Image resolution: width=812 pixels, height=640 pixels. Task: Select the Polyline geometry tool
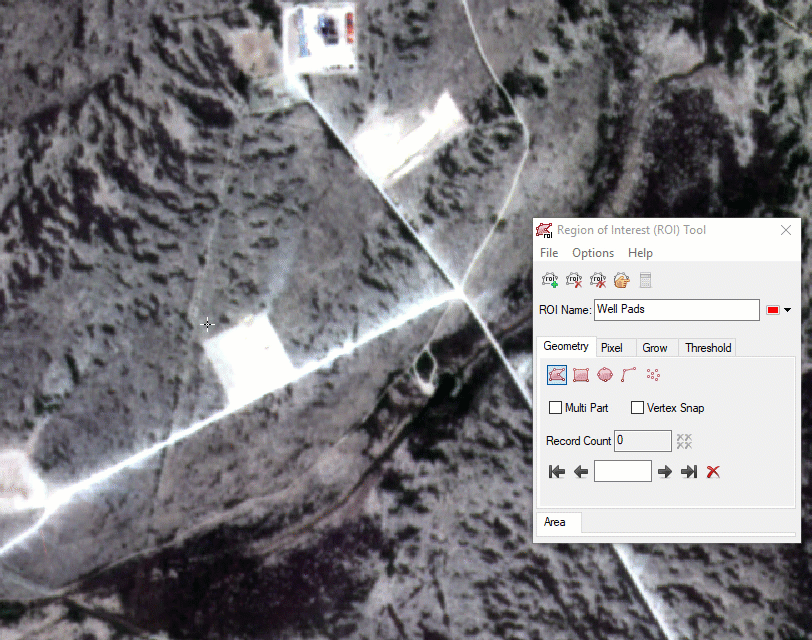(629, 375)
